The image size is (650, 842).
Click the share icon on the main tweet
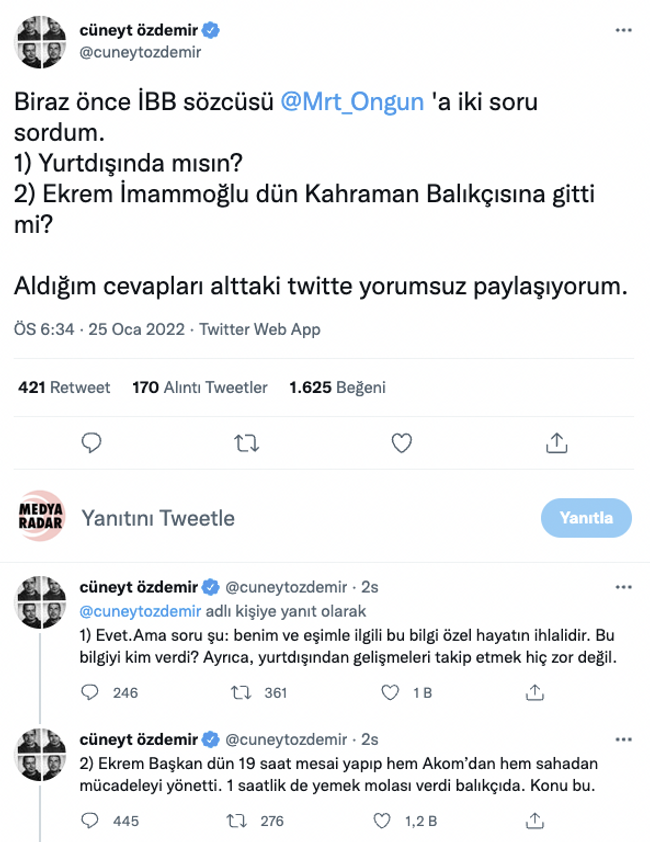[x=556, y=440]
